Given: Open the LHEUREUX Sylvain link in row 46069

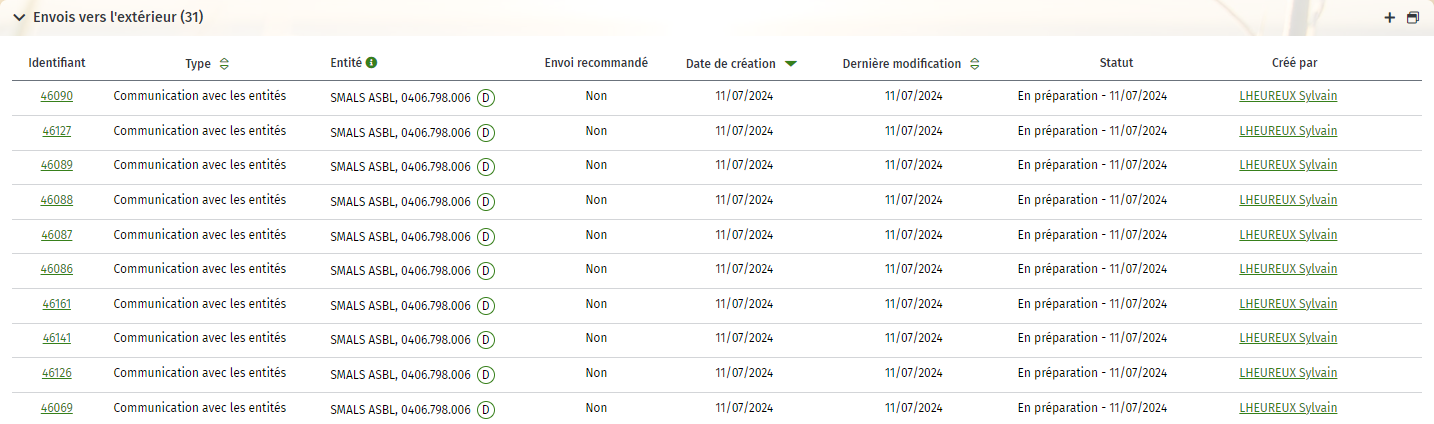Looking at the screenshot, I should point(1288,408).
